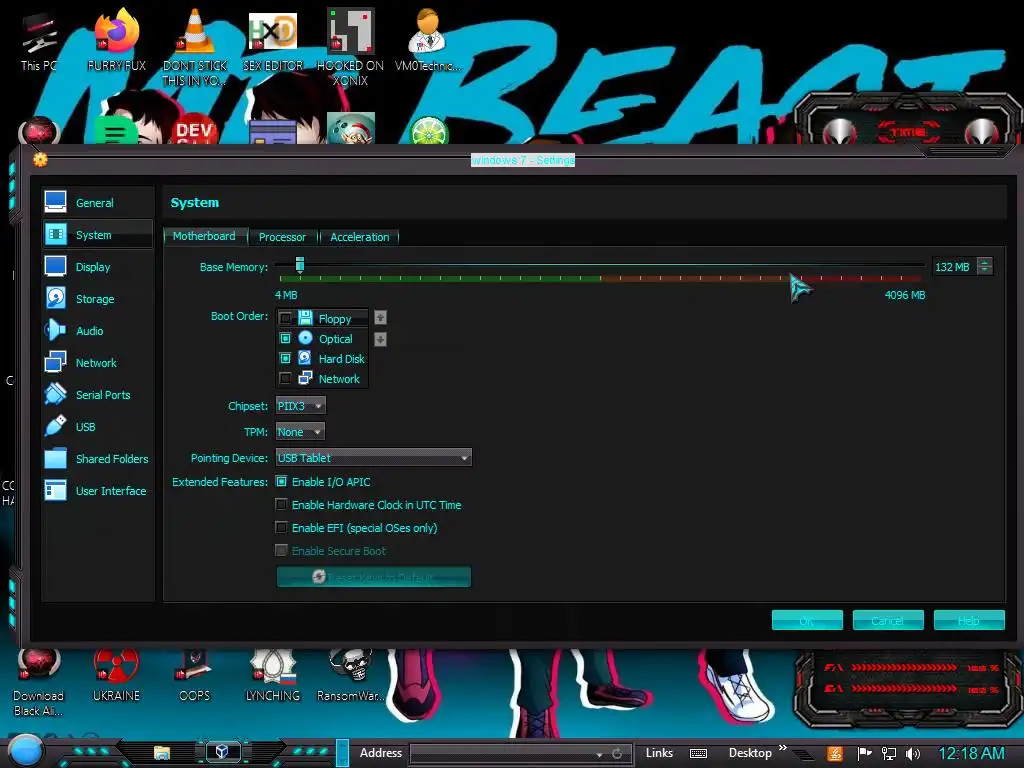Open Chipset PIIX3 dropdown

300,406
